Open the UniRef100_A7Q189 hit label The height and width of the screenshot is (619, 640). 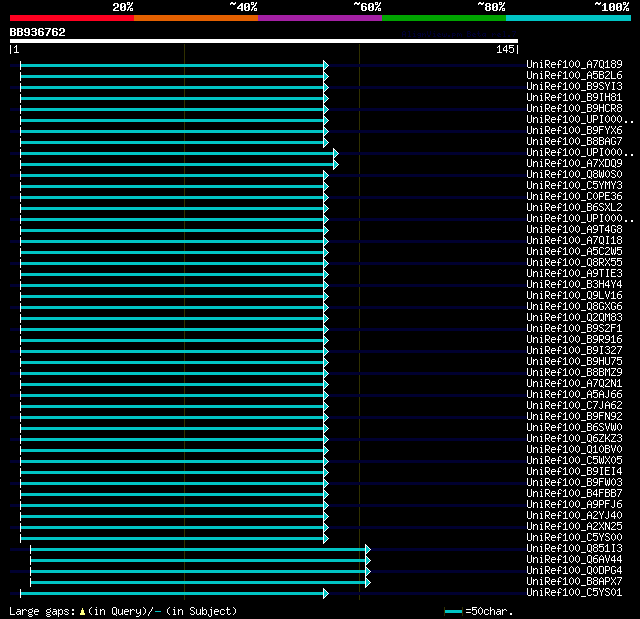tap(574, 64)
